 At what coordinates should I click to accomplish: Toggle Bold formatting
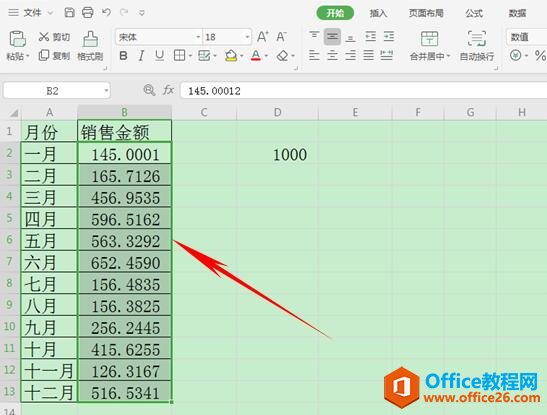[x=123, y=56]
